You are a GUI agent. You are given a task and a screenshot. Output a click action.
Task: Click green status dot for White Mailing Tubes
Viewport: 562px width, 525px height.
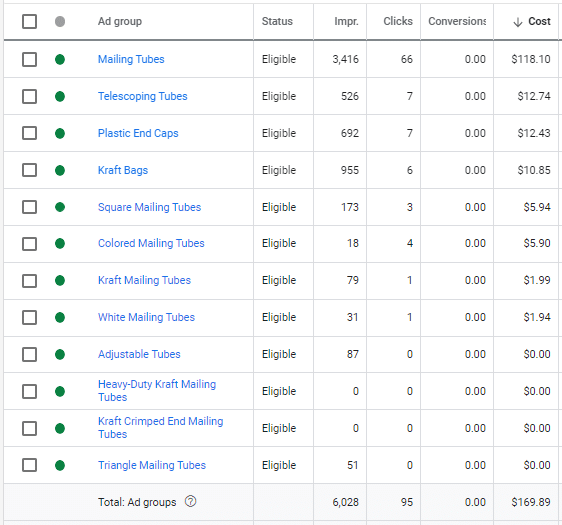(60, 318)
